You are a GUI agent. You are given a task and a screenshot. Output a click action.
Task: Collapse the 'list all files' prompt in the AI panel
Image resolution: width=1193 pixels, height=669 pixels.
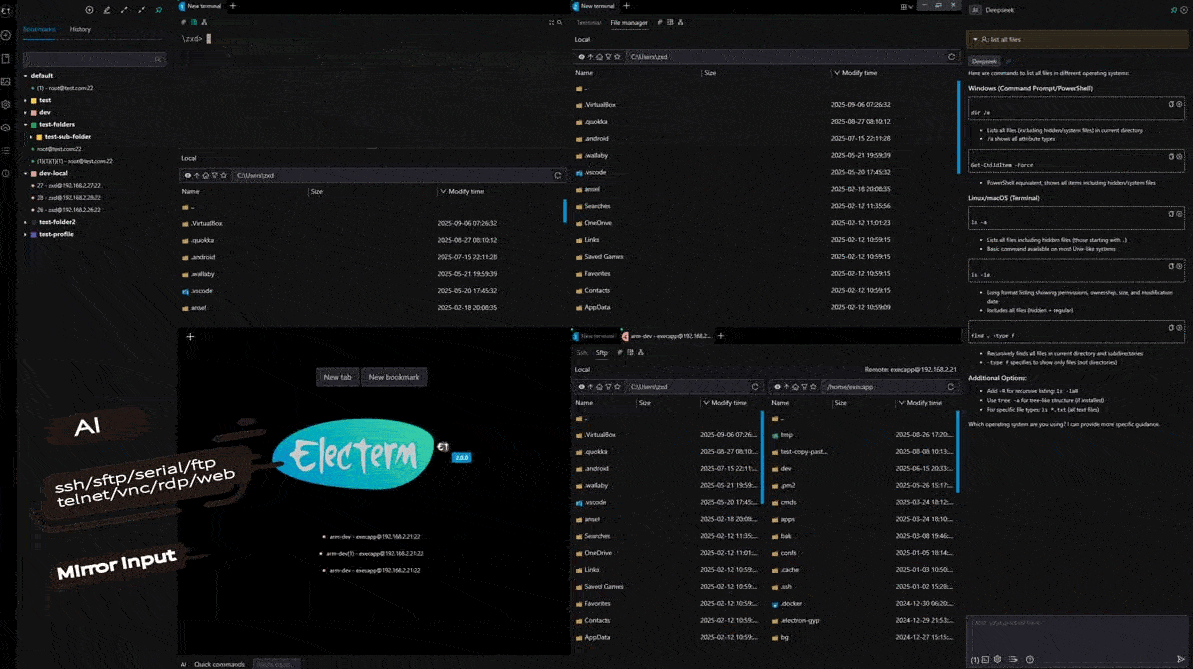tap(975, 40)
